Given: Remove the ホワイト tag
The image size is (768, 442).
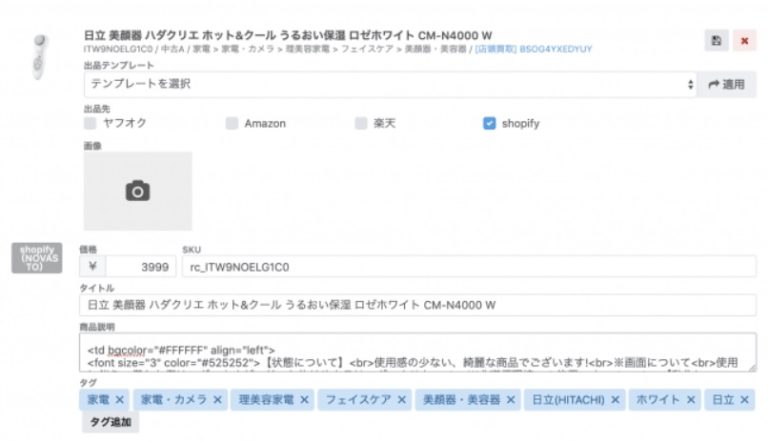Looking at the screenshot, I should pyautogui.click(x=690, y=400).
